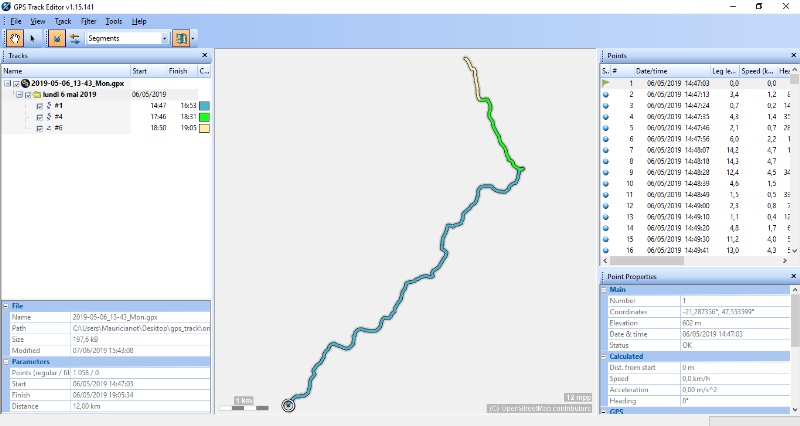
Task: Click the segment icon of track #1
Action: point(49,106)
